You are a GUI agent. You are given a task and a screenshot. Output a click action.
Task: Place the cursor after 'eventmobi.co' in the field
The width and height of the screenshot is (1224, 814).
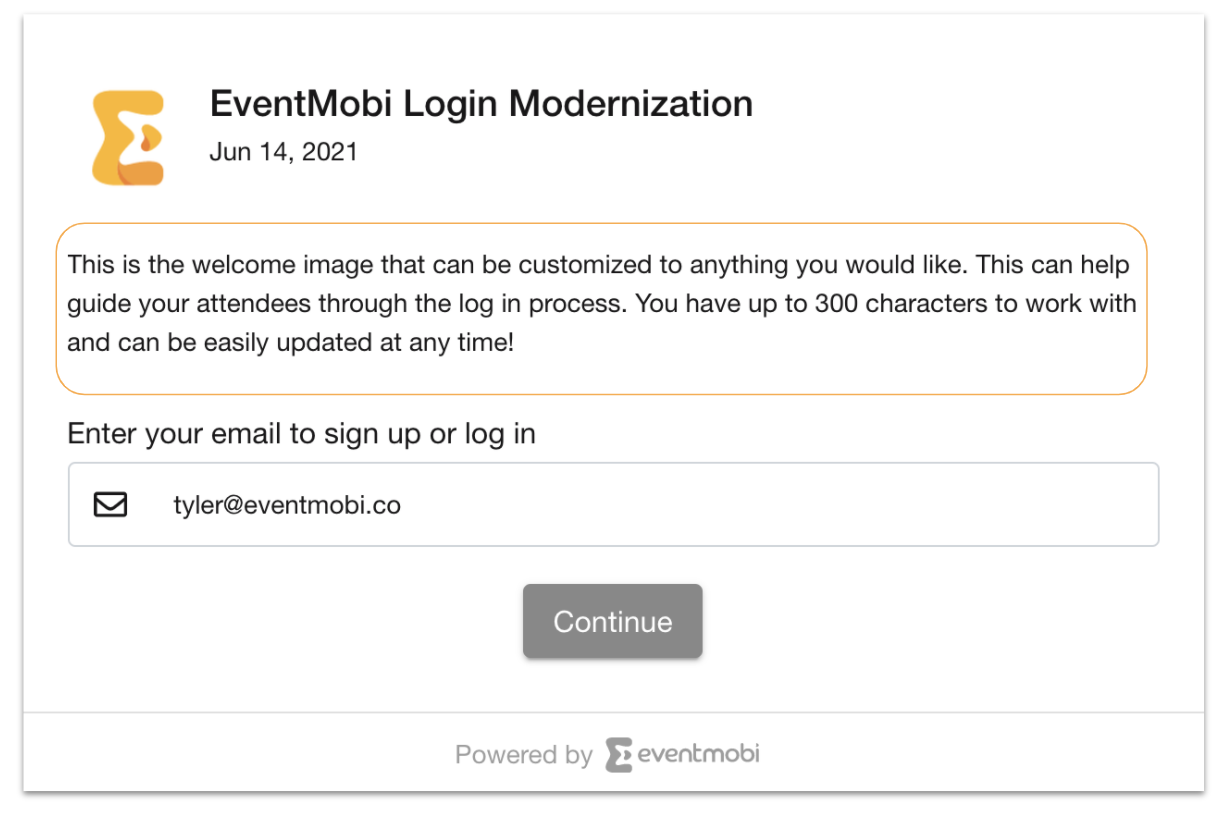click(x=403, y=505)
